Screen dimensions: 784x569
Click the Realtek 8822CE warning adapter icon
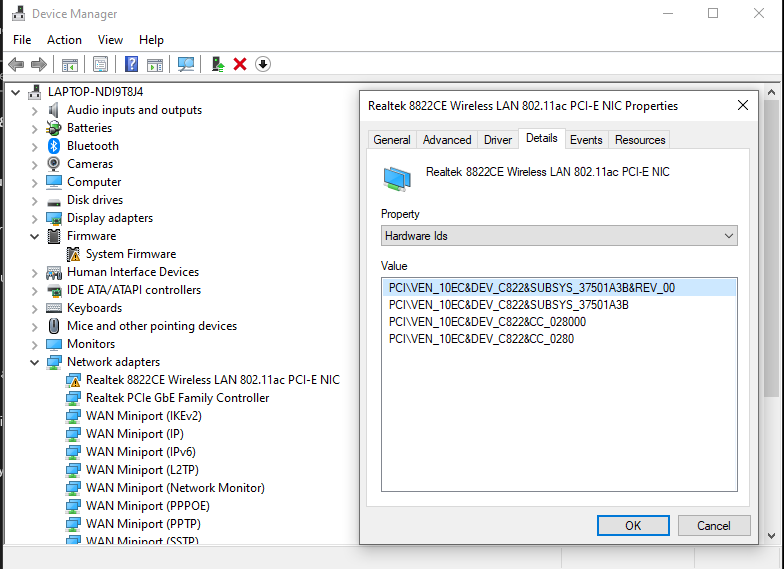[73, 380]
